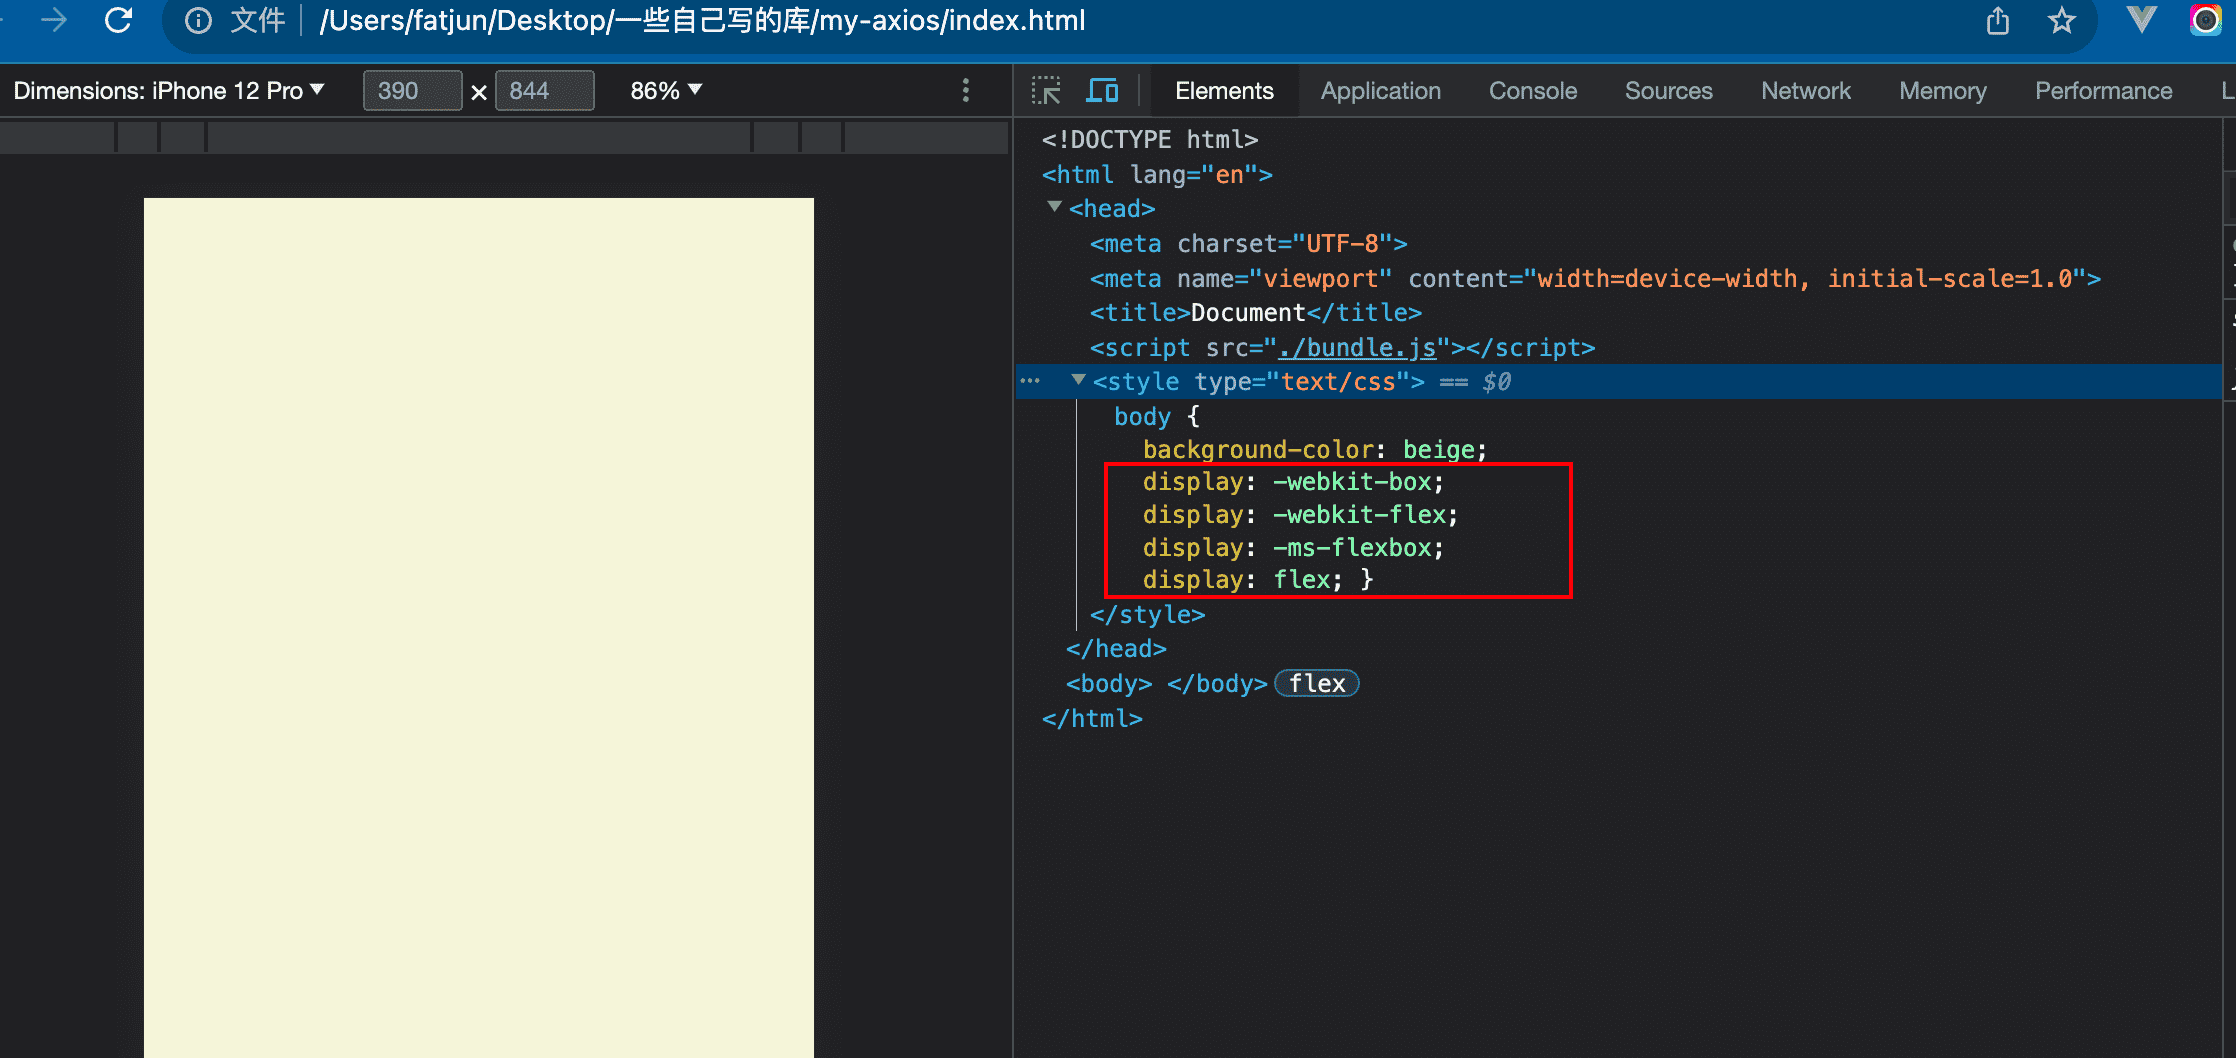Switch to the Network tab
2236x1058 pixels.
(1805, 91)
